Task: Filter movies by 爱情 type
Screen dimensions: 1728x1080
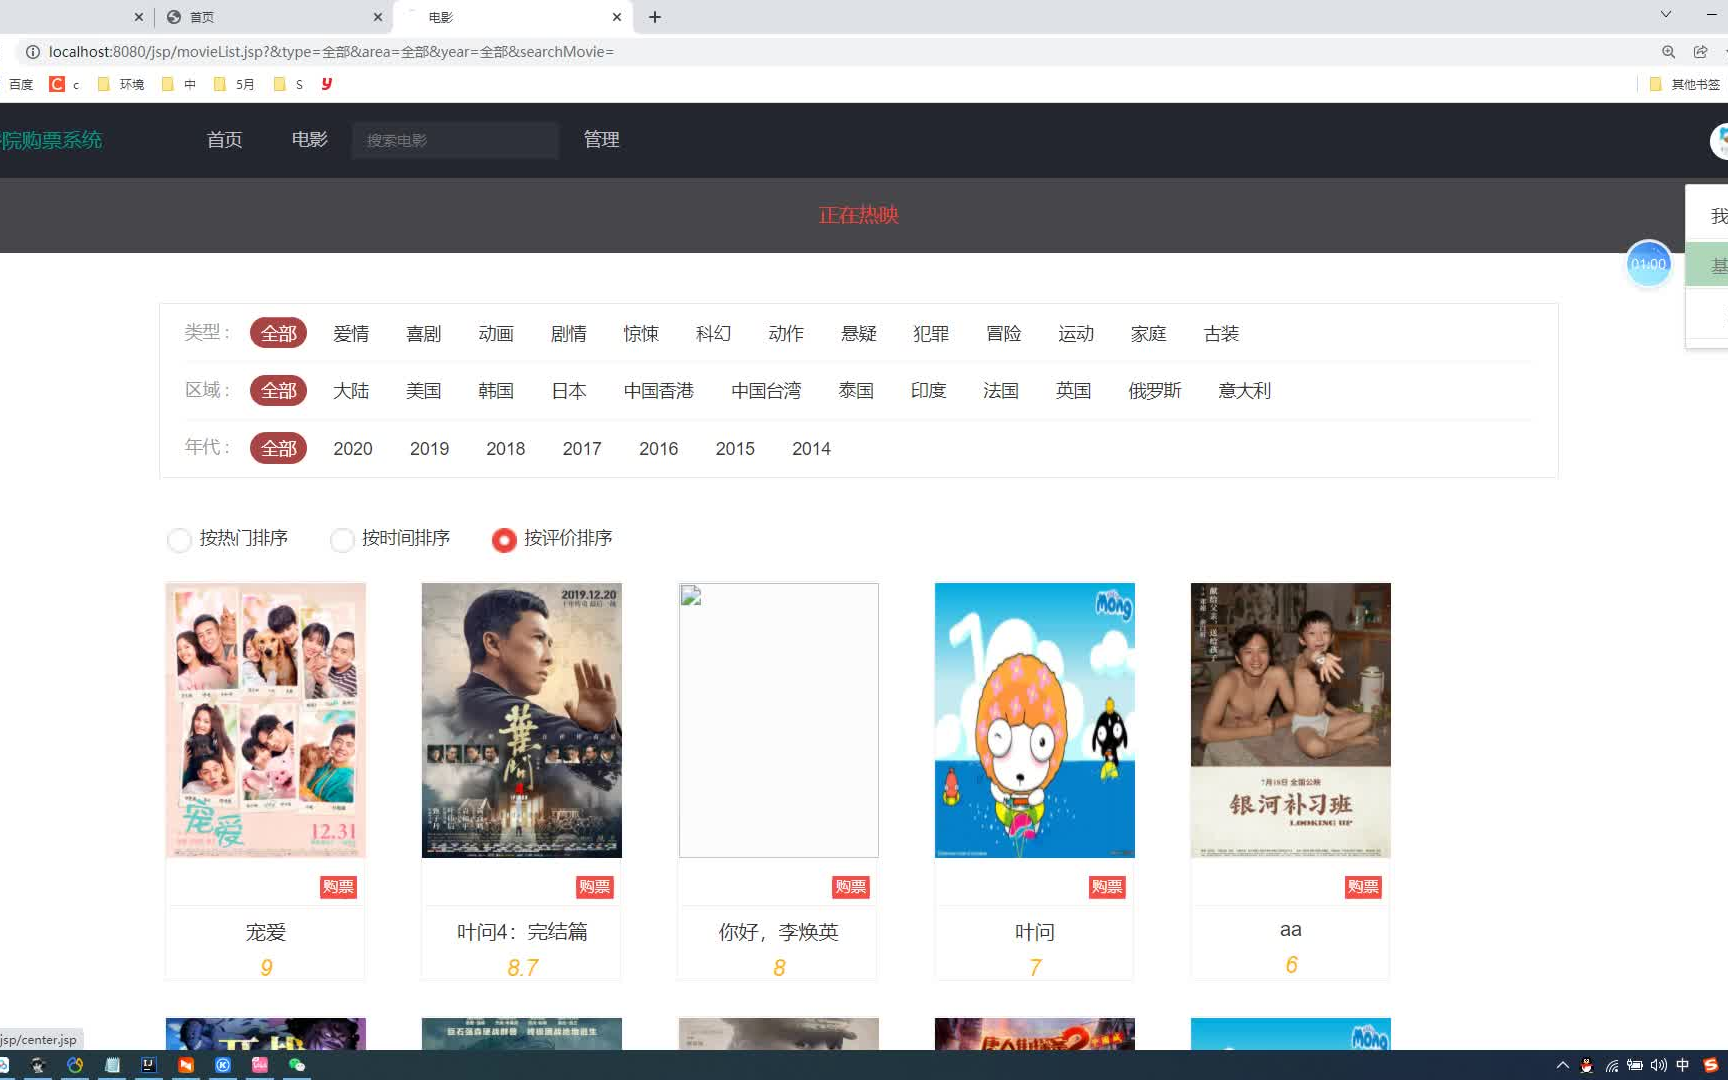Action: 351,334
